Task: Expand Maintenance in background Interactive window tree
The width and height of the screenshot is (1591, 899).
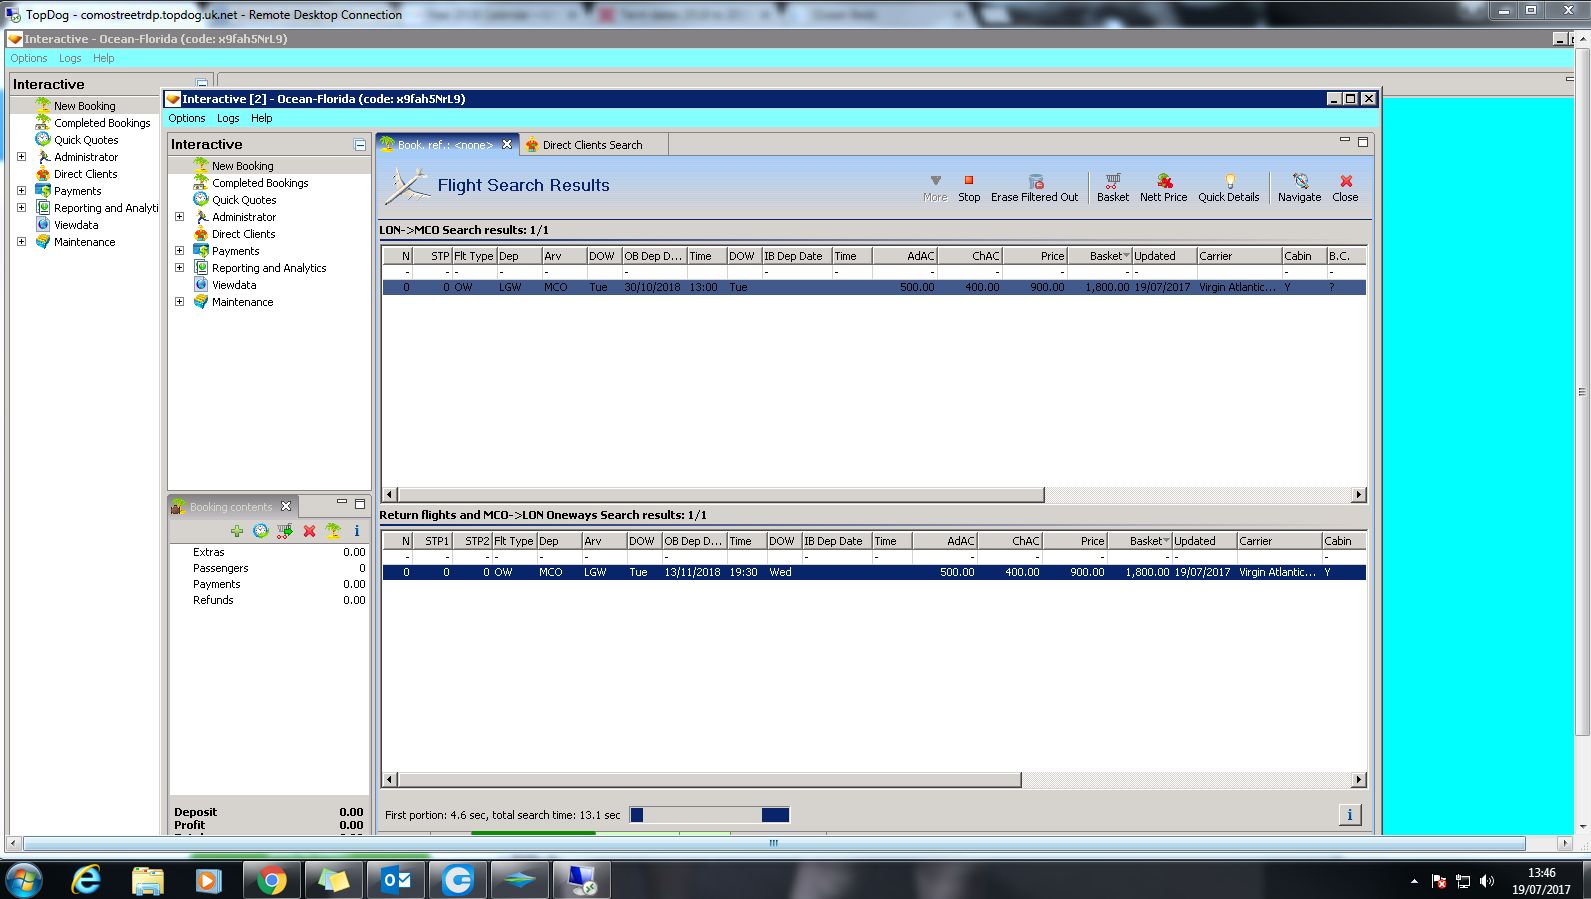Action: [21, 242]
